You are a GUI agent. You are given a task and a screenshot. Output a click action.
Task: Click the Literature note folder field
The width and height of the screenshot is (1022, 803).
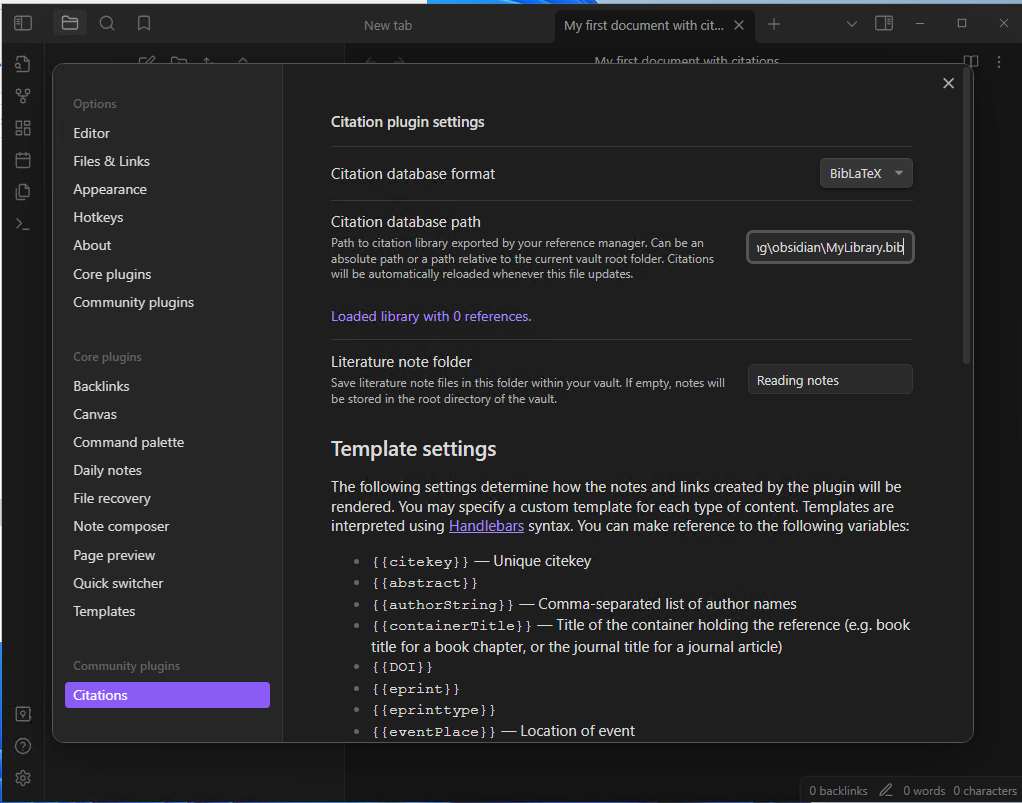pyautogui.click(x=830, y=380)
